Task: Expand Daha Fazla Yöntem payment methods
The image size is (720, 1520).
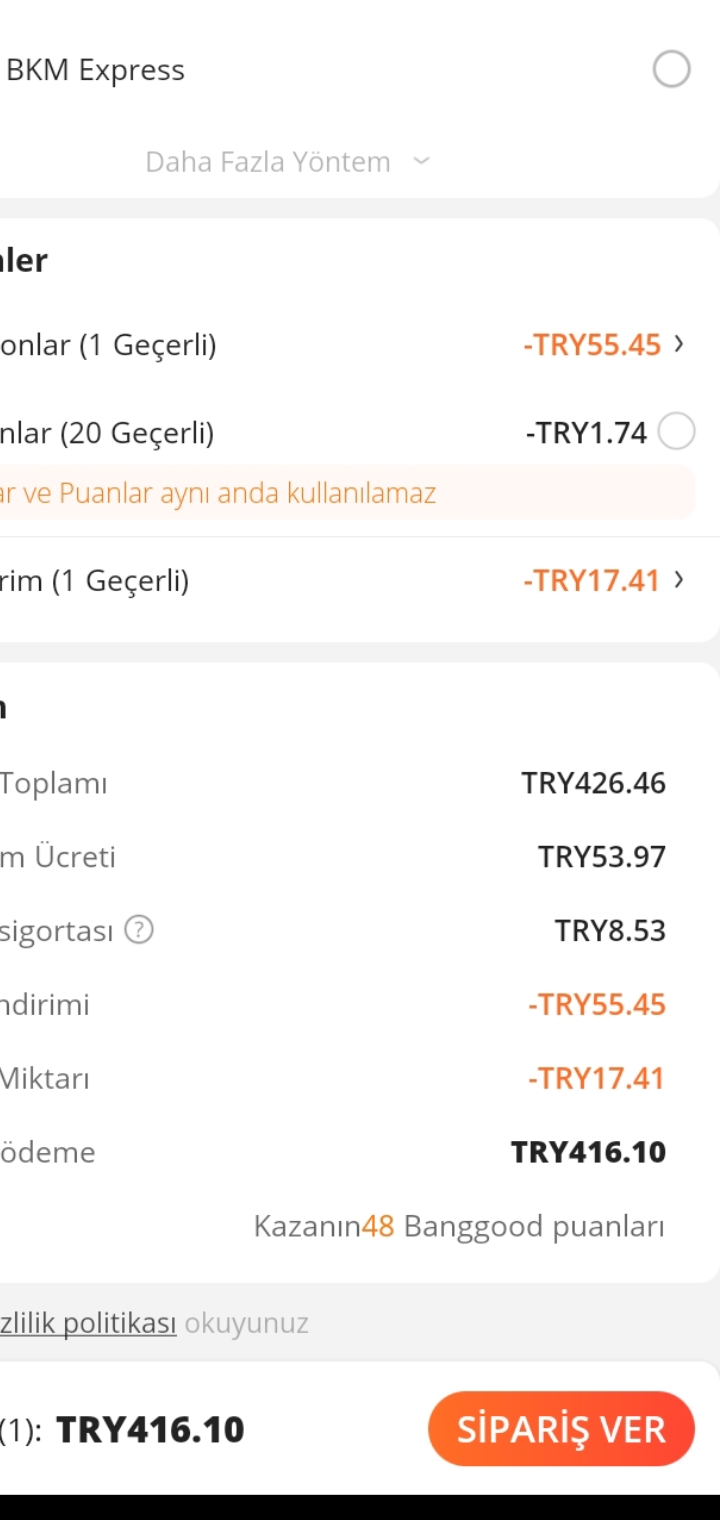Action: coord(268,162)
